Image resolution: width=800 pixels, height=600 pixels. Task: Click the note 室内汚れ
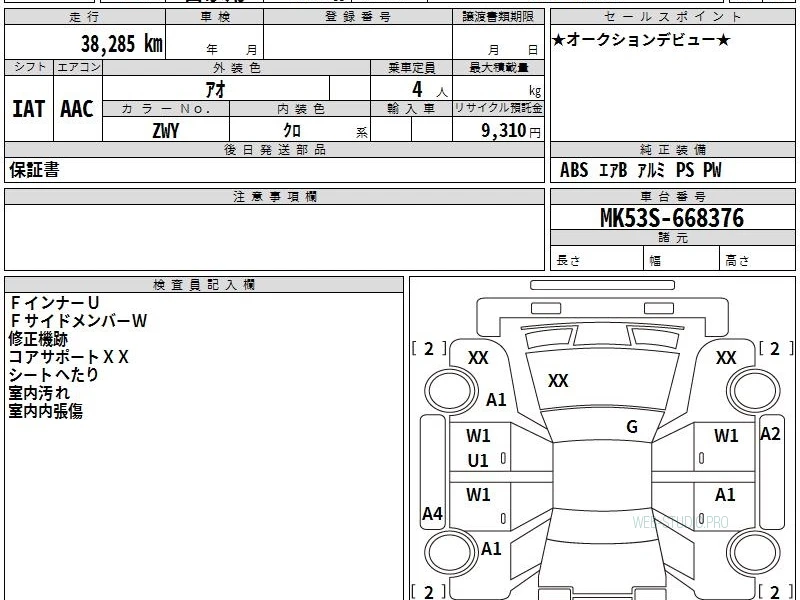coord(39,393)
